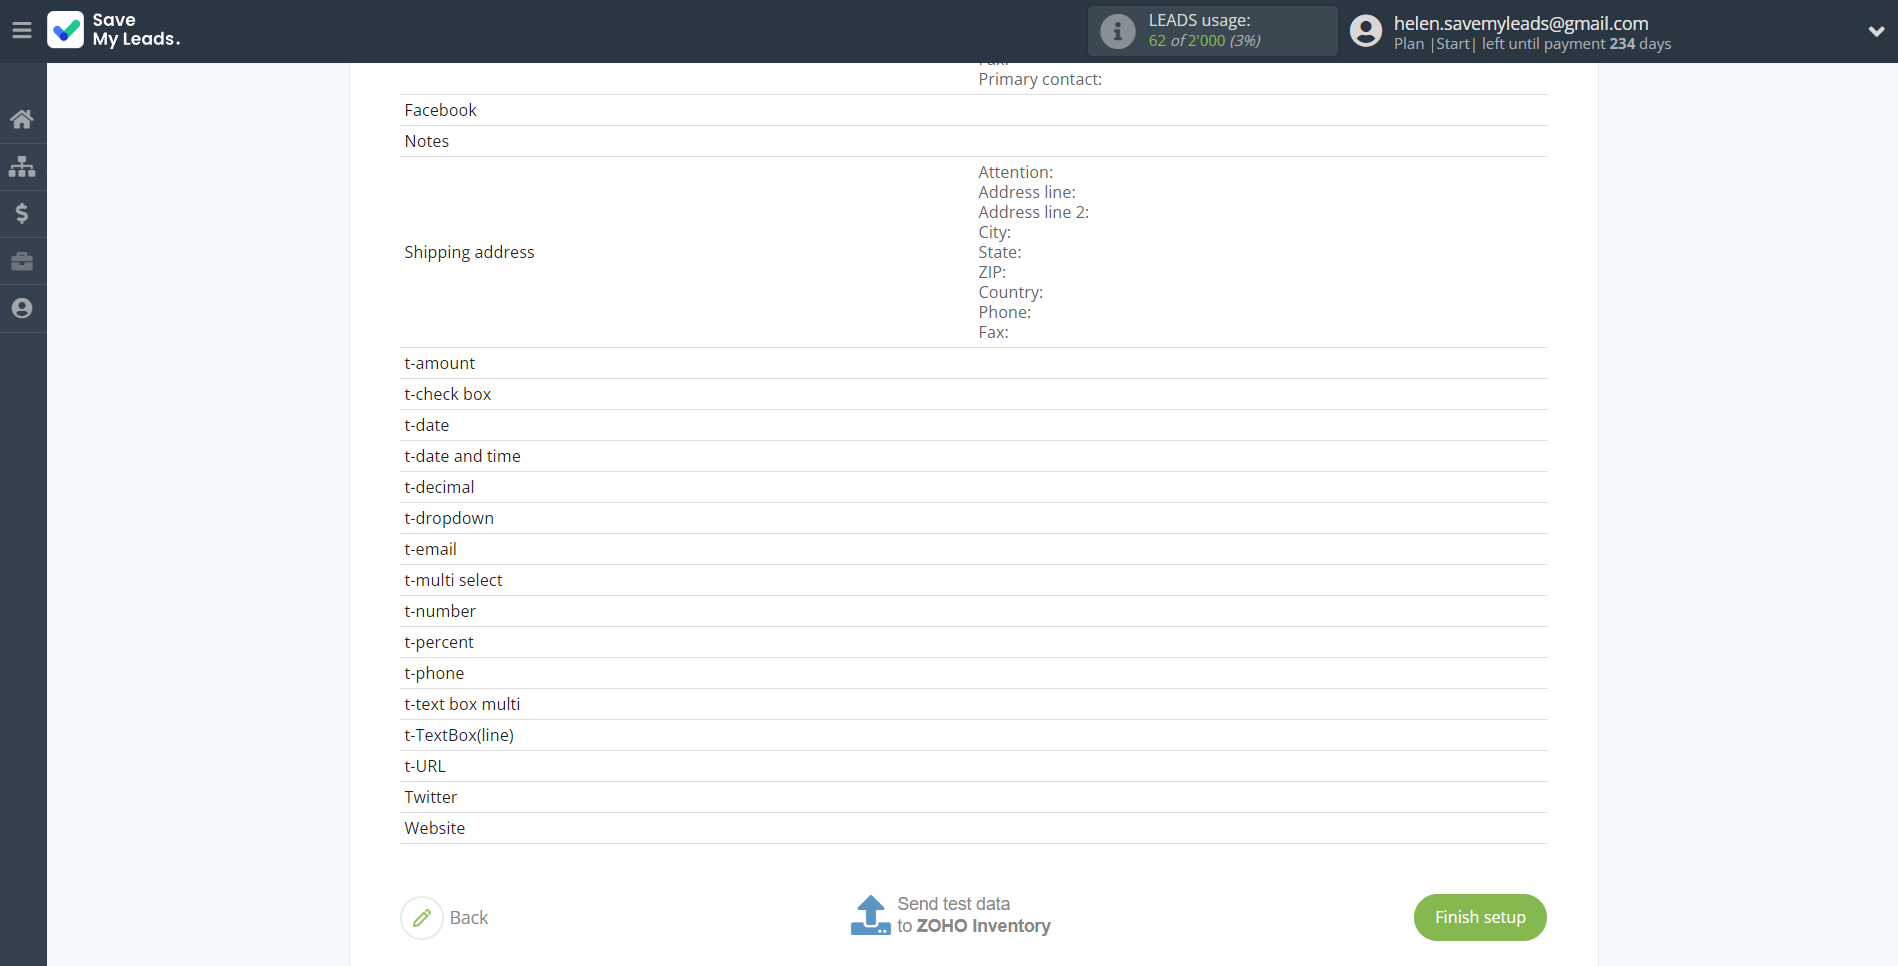The image size is (1898, 966).
Task: Click the t-date and time row
Action: (974, 456)
